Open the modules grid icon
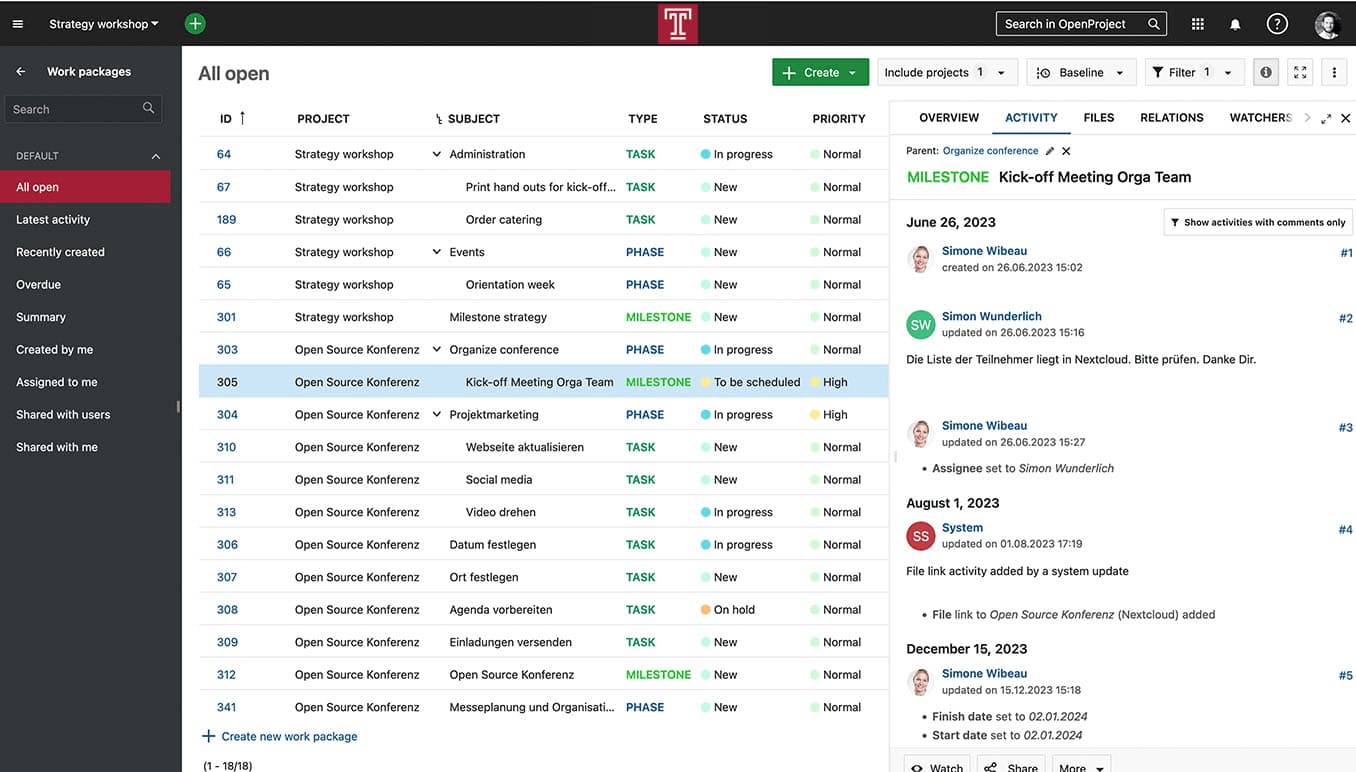1356x772 pixels. point(1198,24)
